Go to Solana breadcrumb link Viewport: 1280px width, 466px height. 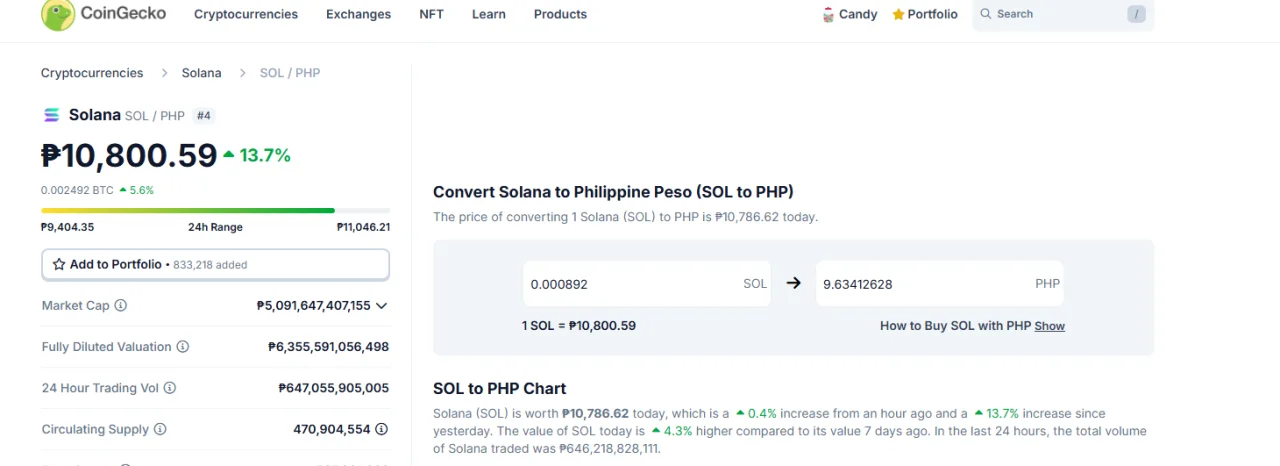(202, 73)
